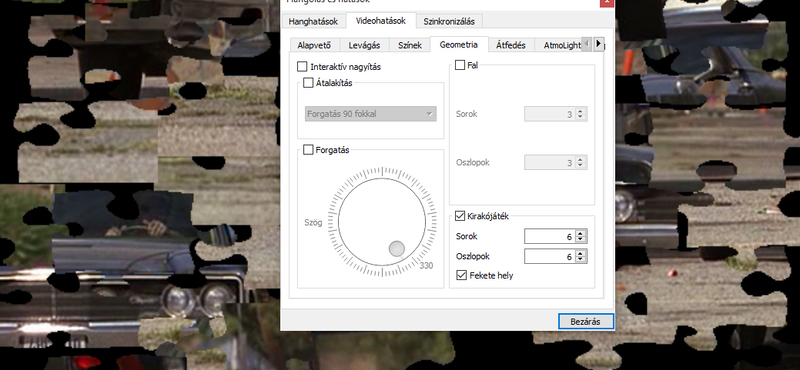Viewport: 800px width, 370px height.
Task: Decrease Kirakójáték Oszlopok with down arrow
Action: pos(581,260)
